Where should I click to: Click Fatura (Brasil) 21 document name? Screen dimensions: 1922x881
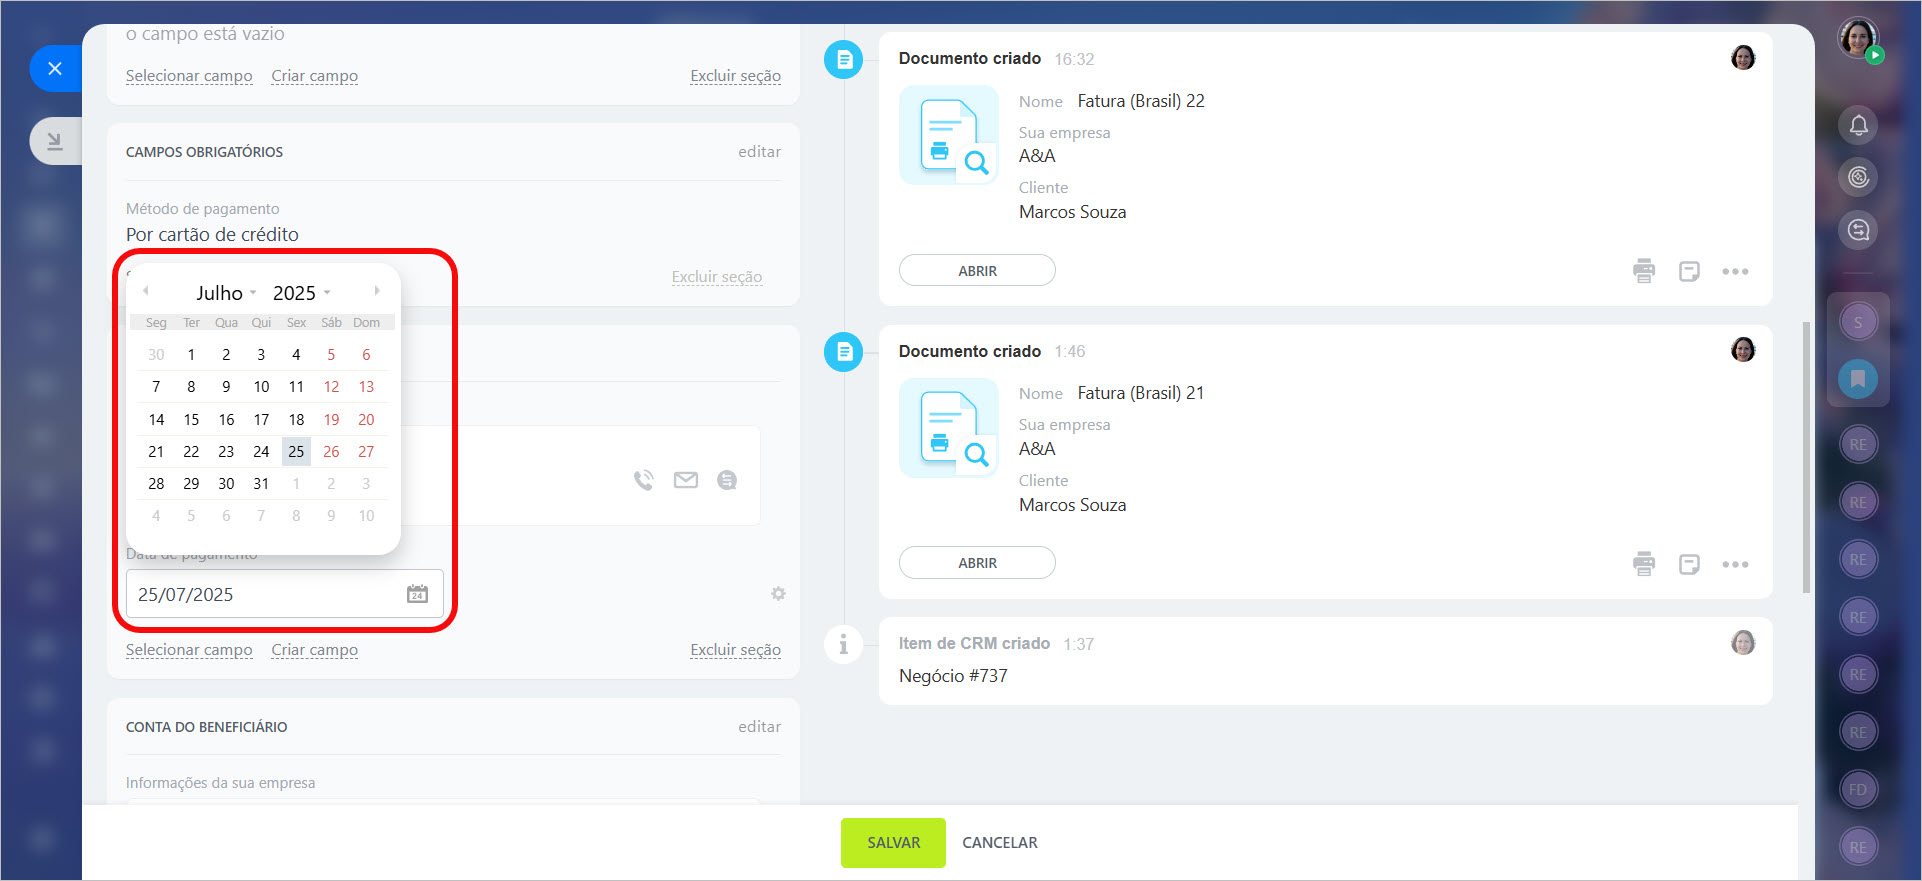pyautogui.click(x=1141, y=393)
